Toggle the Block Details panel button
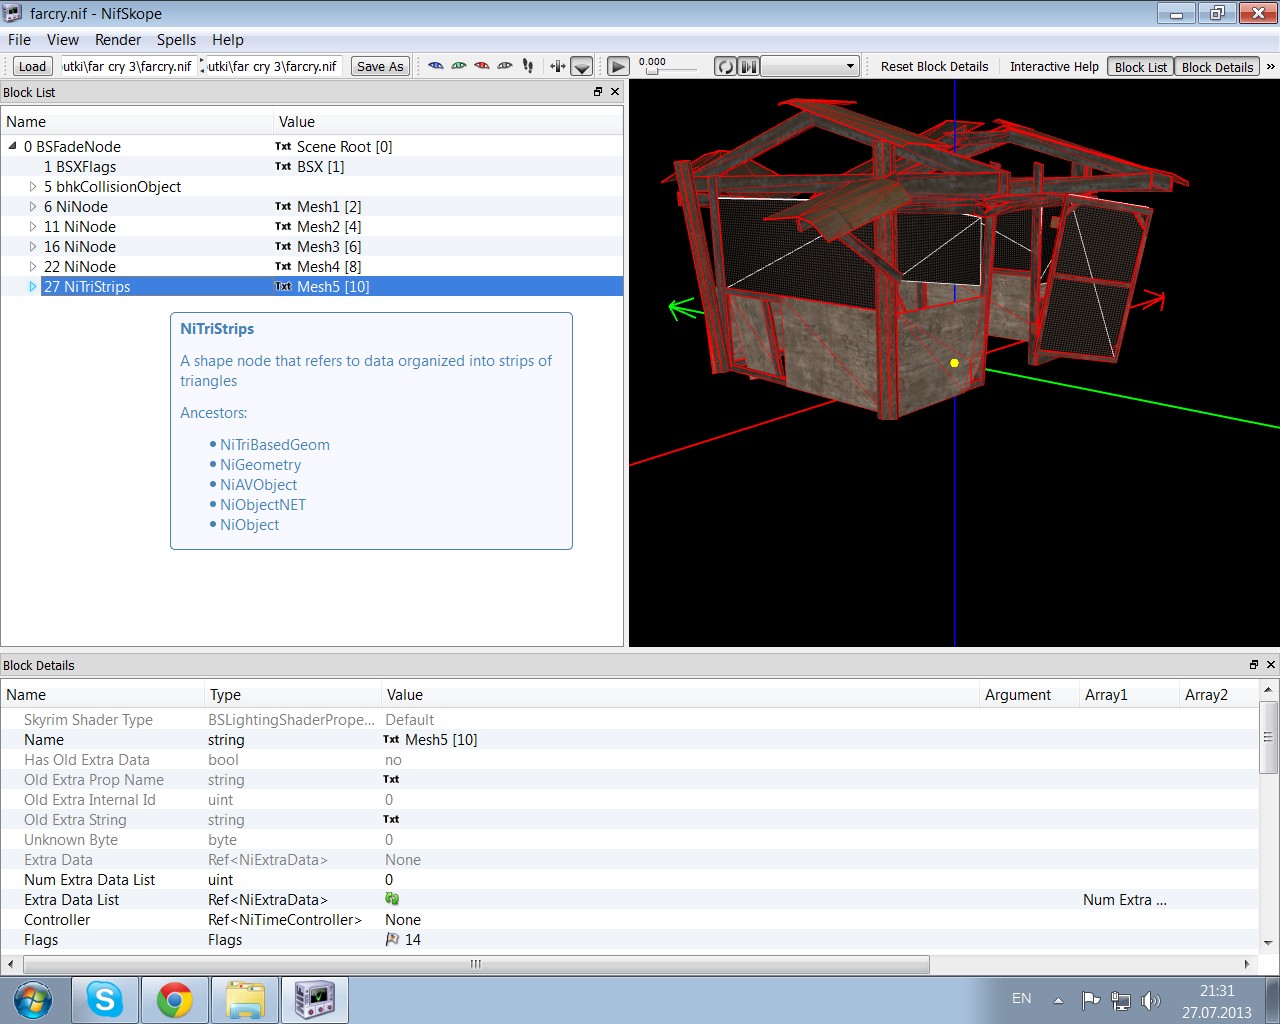Image resolution: width=1280 pixels, height=1024 pixels. [x=1217, y=67]
